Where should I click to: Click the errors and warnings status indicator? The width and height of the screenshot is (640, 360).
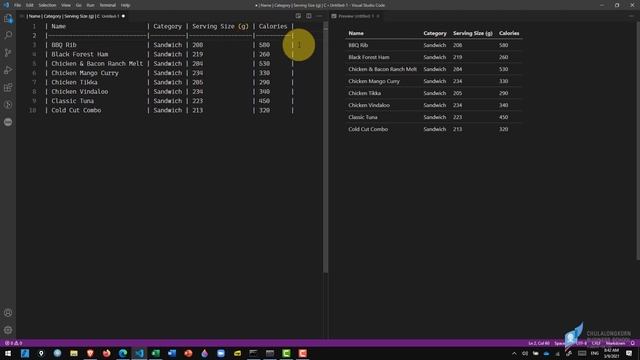[13, 343]
